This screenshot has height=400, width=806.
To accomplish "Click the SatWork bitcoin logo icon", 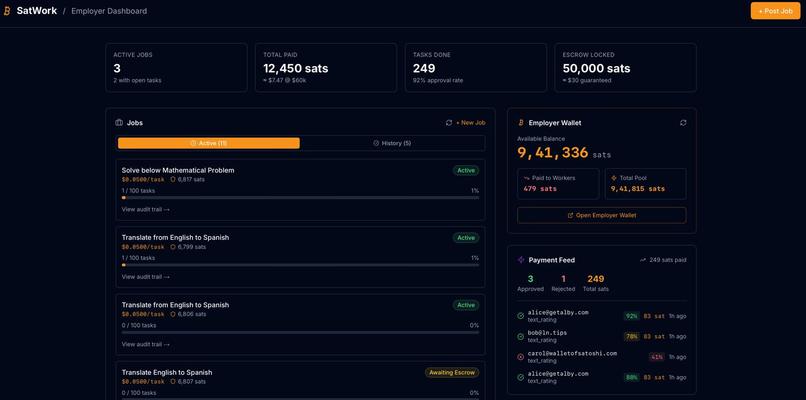I will click(x=7, y=11).
